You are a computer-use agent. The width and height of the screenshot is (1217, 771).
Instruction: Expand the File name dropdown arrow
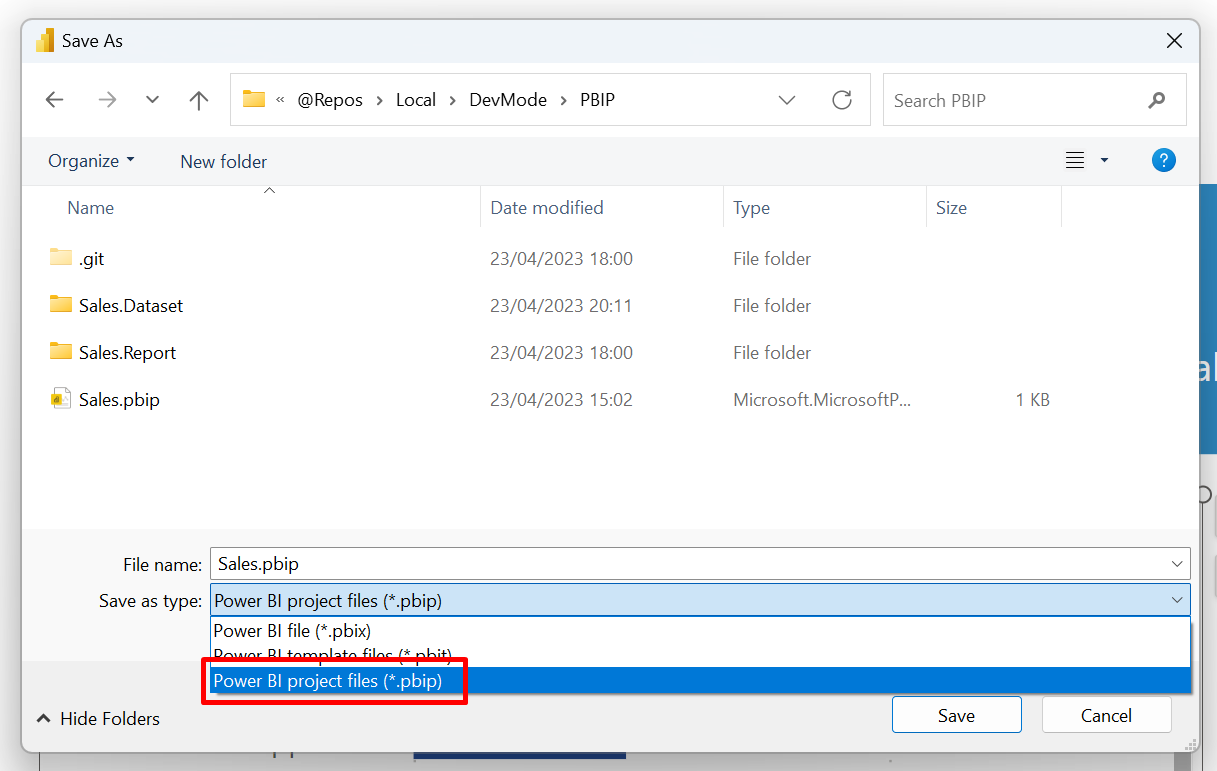pyautogui.click(x=1177, y=563)
